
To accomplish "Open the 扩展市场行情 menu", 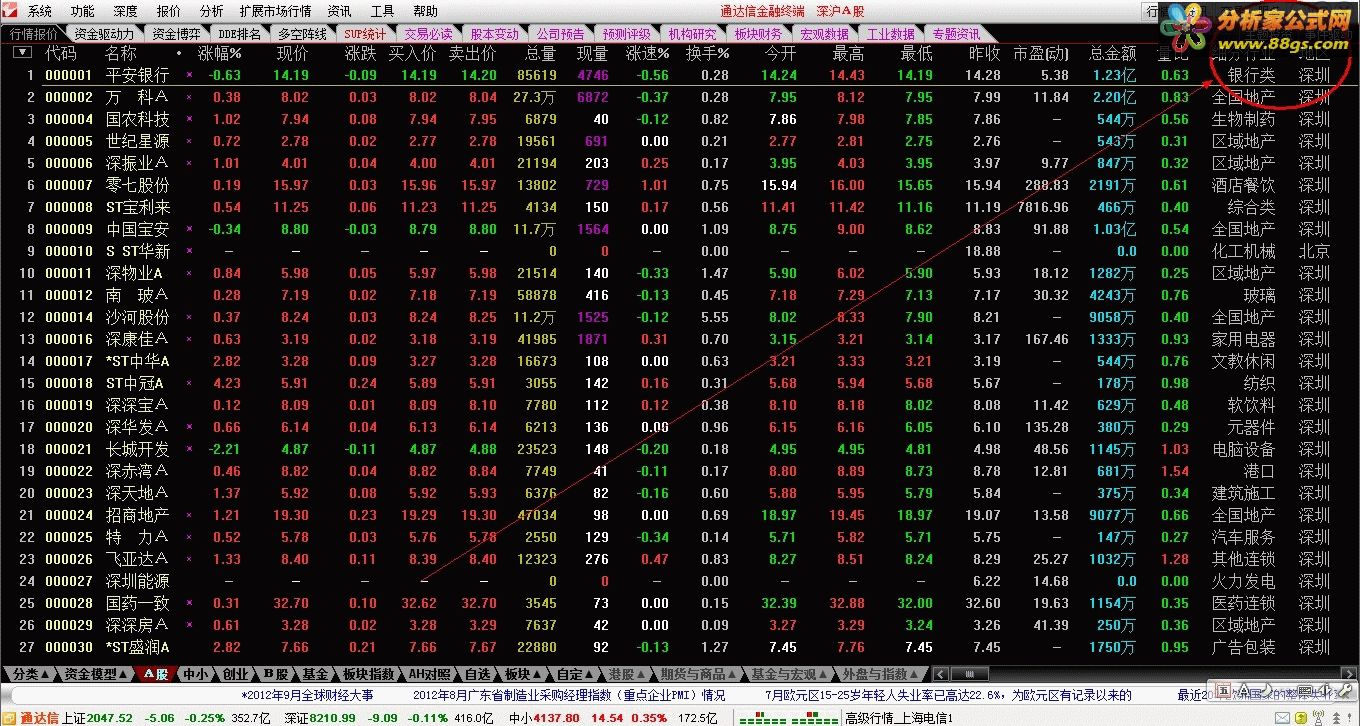I will click(x=275, y=11).
